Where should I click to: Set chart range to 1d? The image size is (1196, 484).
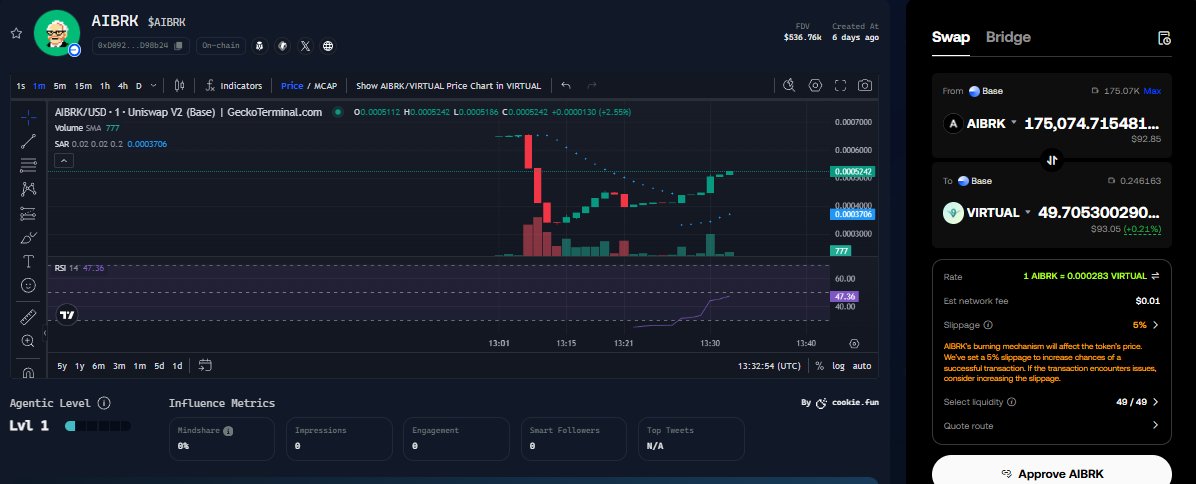[177, 366]
